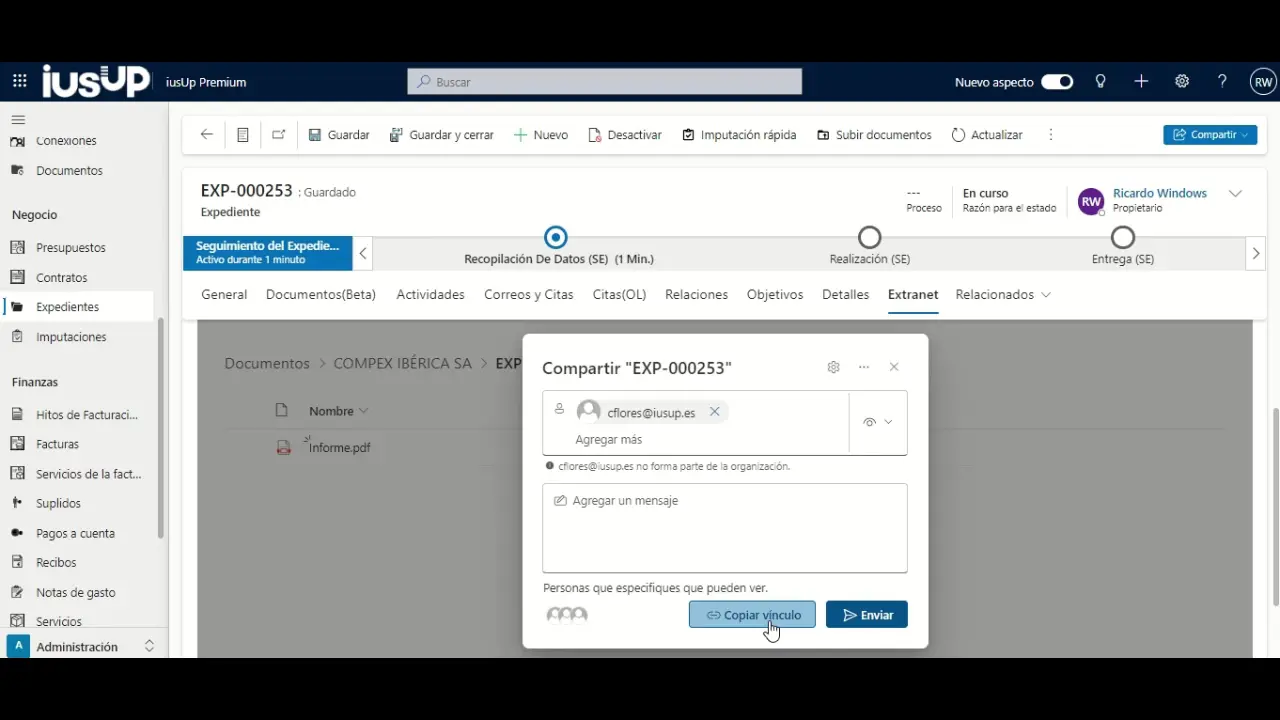Click the Agregar un mensaje field

click(724, 528)
